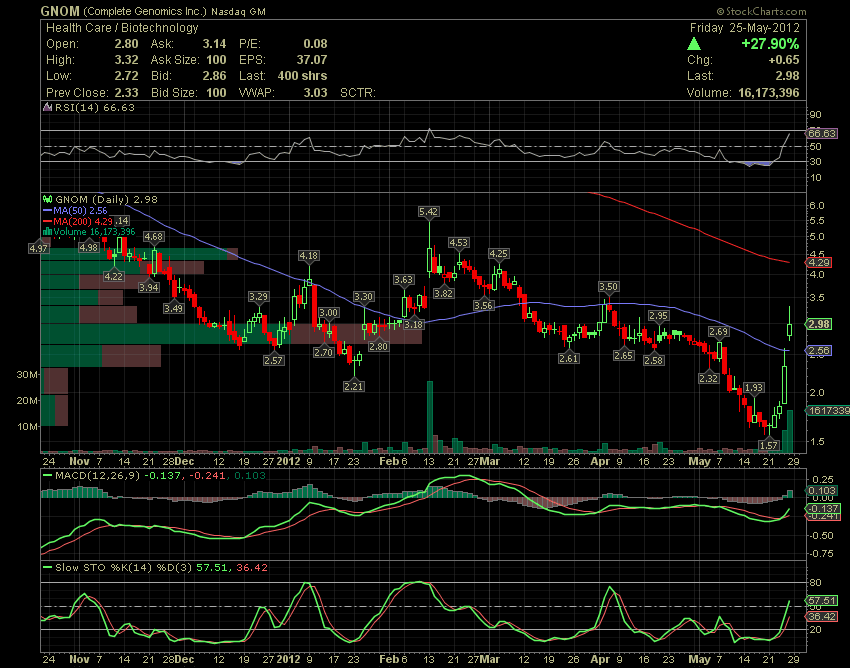The width and height of the screenshot is (850, 668).
Task: Click the MA(200) 4.29 legend text
Action: point(83,221)
